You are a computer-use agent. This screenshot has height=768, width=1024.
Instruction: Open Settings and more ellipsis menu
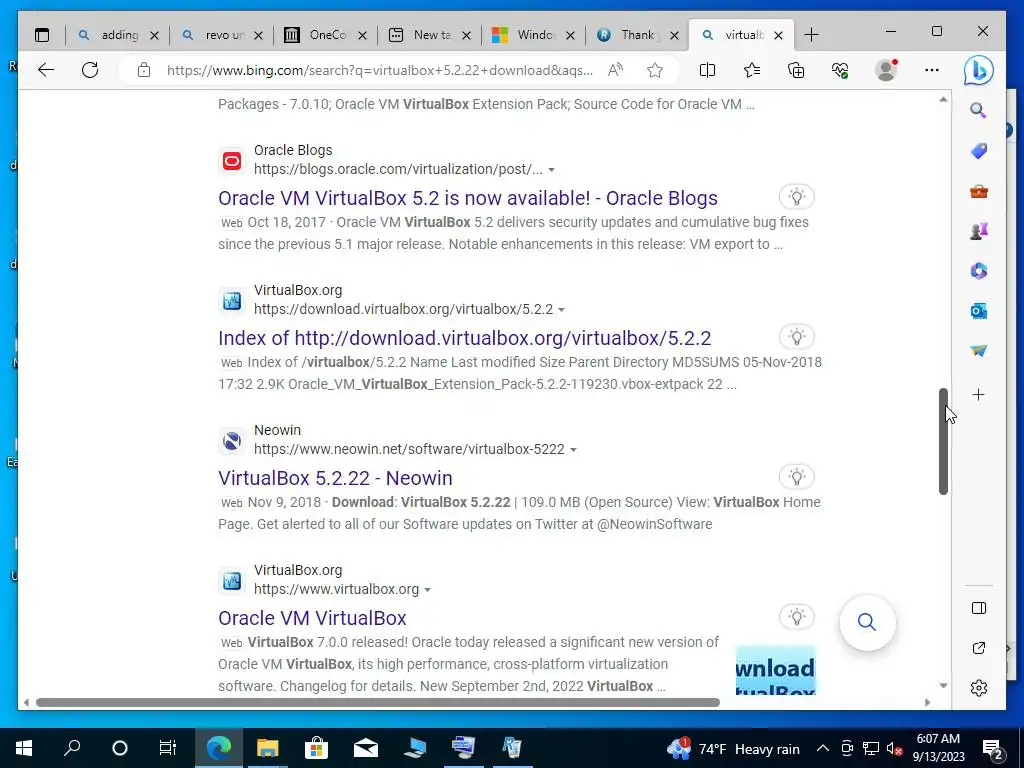(x=932, y=70)
